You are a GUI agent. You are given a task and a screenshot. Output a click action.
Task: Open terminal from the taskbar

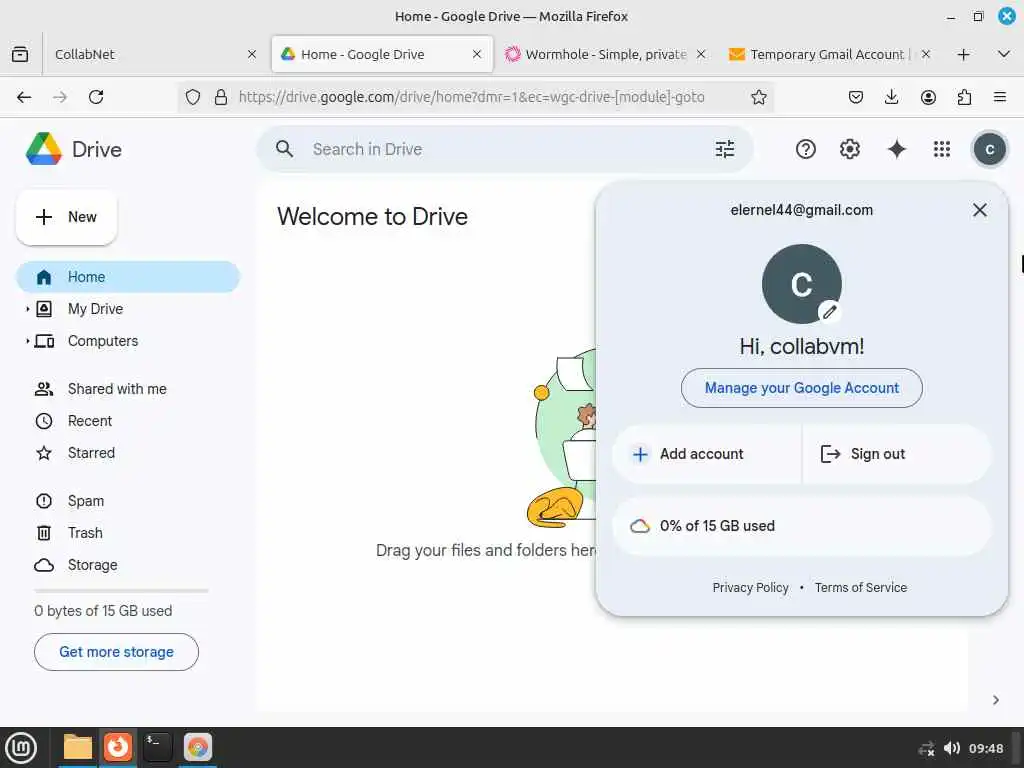(x=157, y=747)
